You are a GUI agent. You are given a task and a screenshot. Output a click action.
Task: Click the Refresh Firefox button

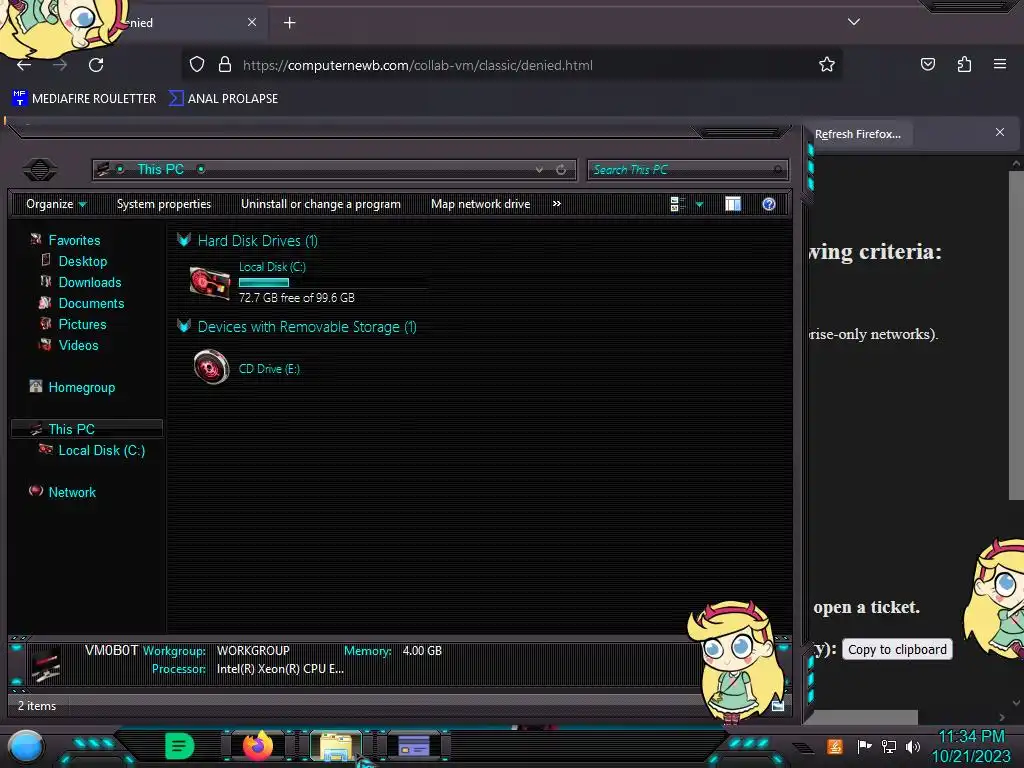click(x=857, y=134)
